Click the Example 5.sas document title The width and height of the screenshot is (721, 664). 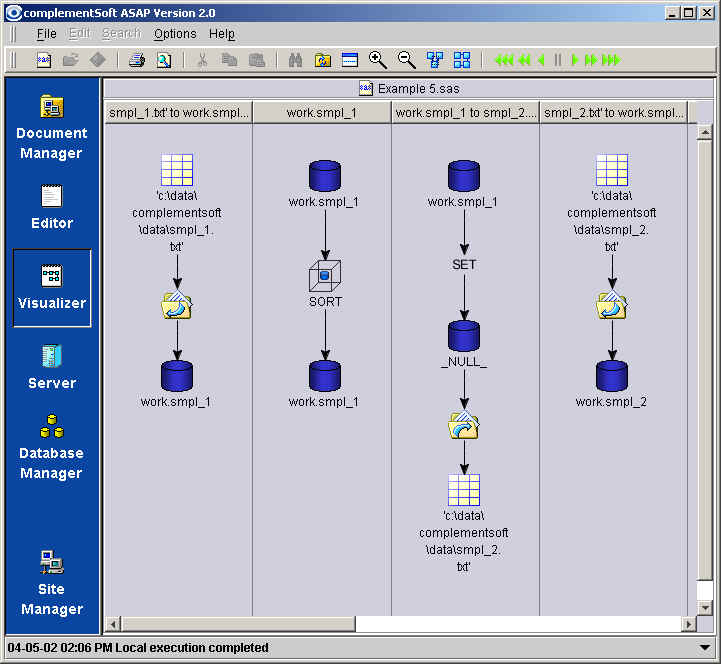[409, 88]
